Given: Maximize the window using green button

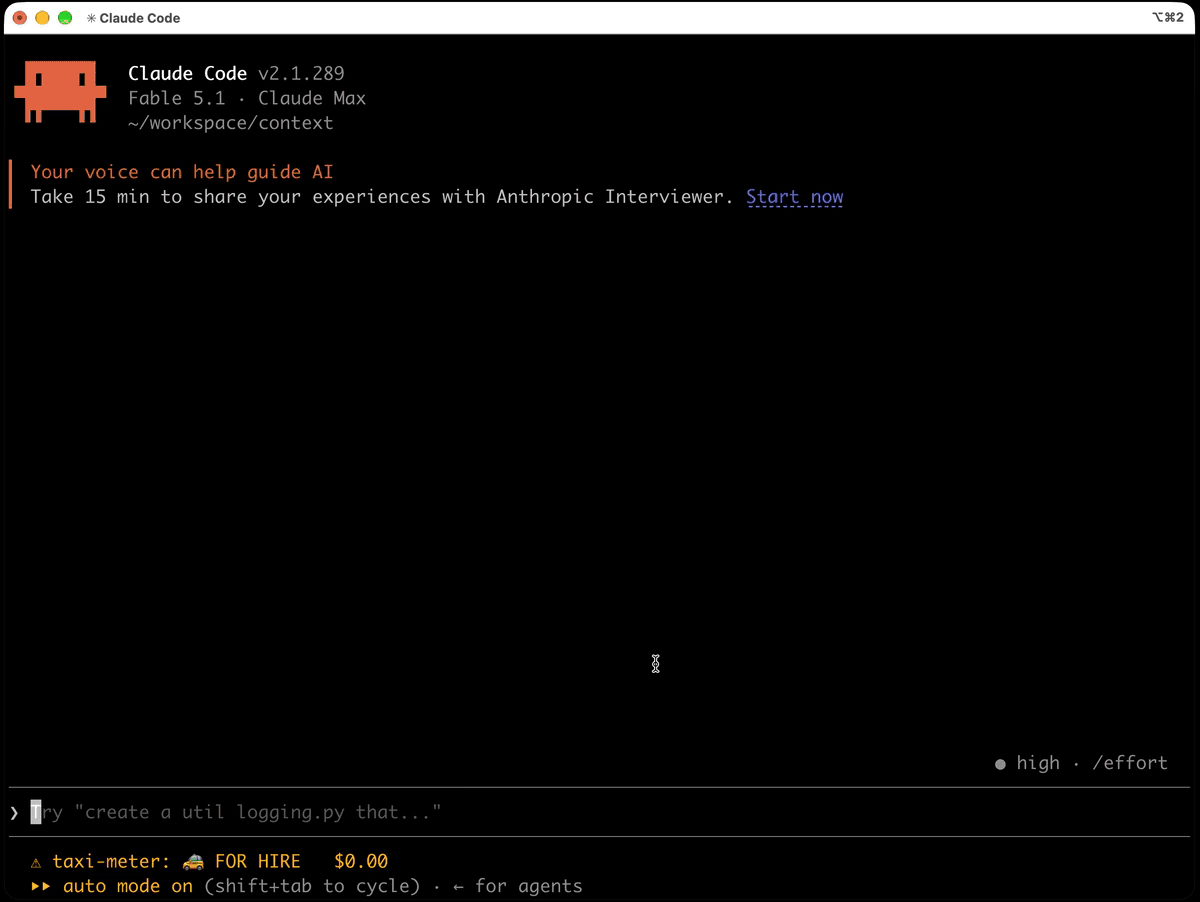Looking at the screenshot, I should tap(65, 18).
